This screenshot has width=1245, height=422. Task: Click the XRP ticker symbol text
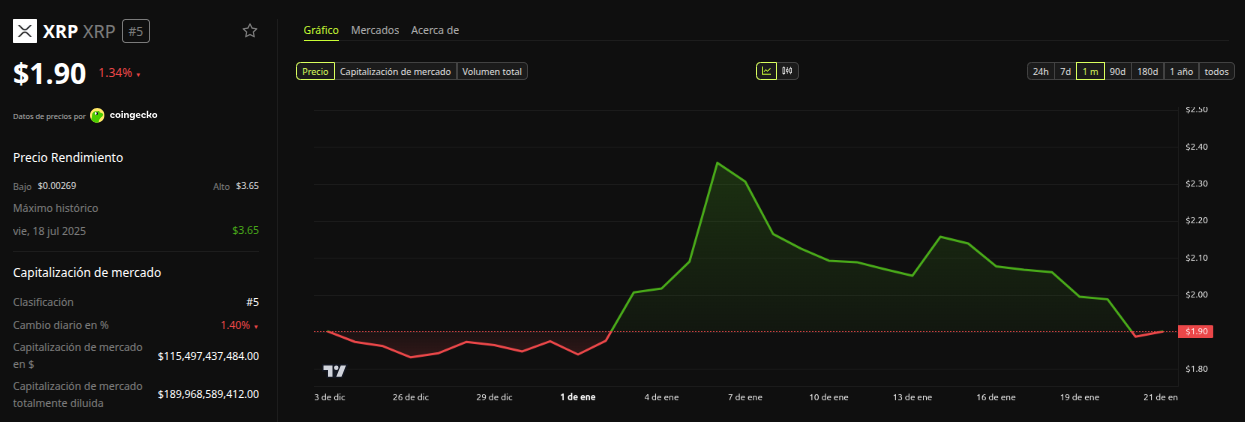(x=98, y=31)
